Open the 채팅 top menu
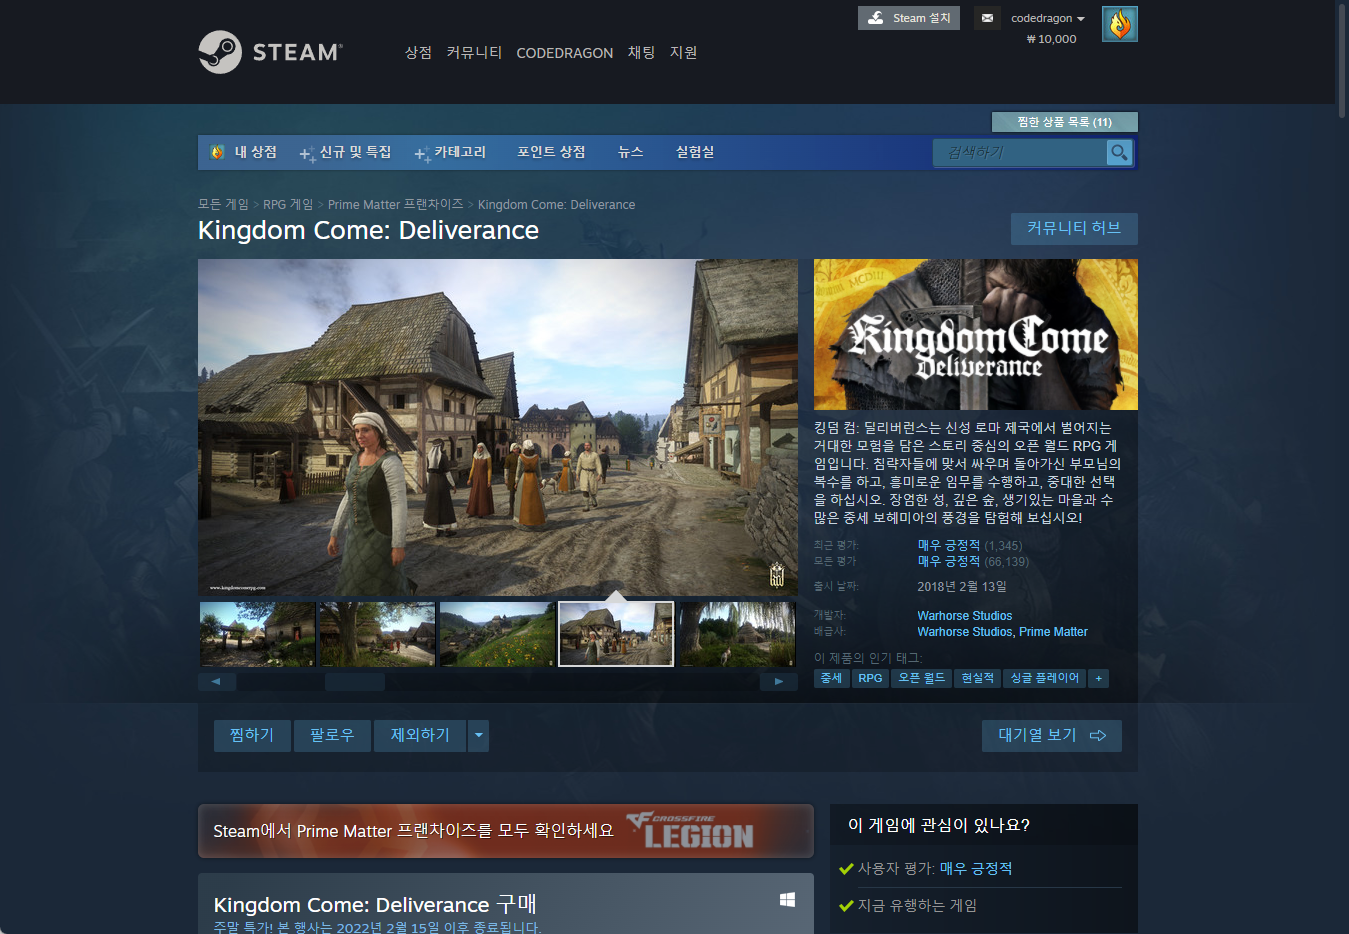 [641, 52]
